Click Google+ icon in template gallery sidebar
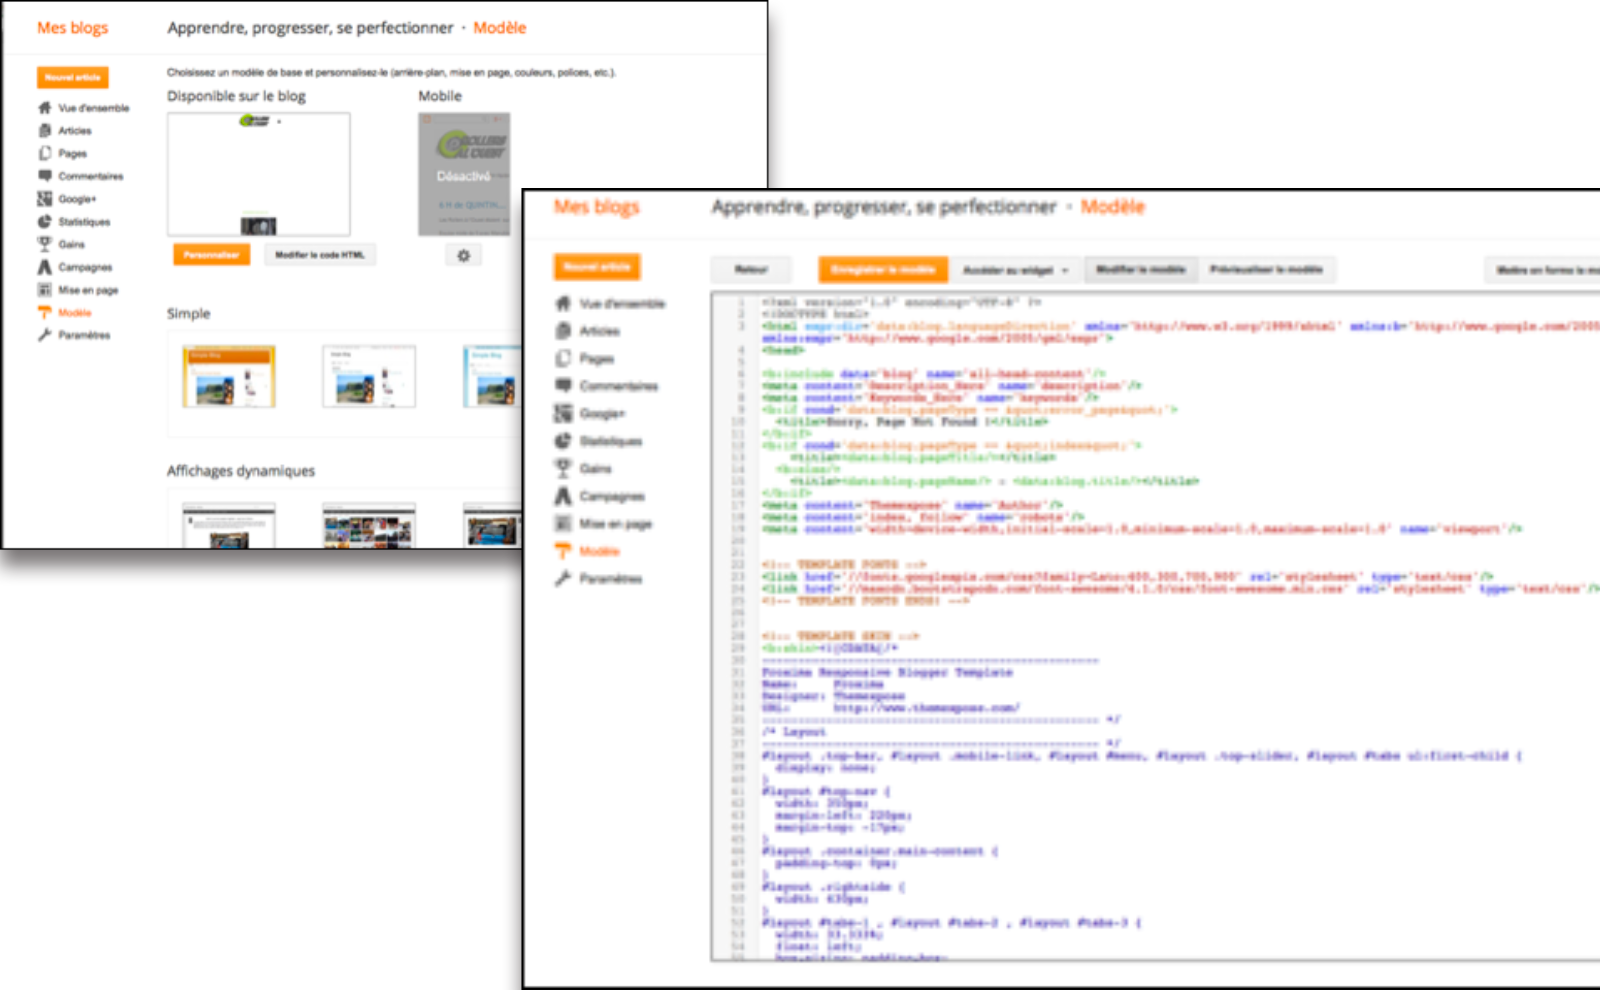 click(x=45, y=199)
